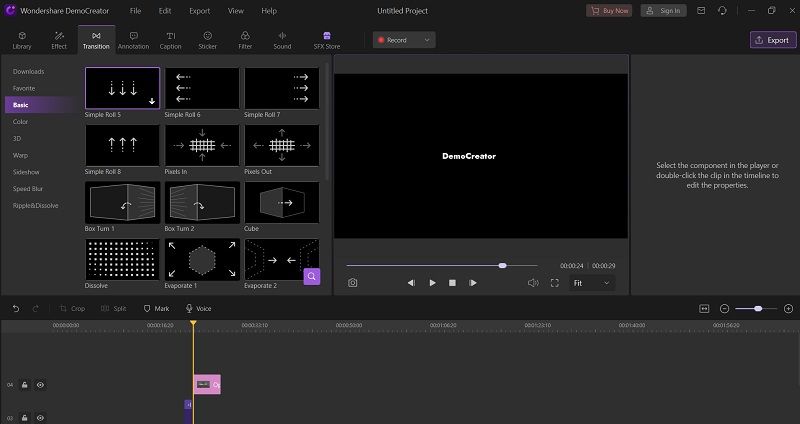This screenshot has width=800, height=424.
Task: Open the Sound tab
Action: 282,40
